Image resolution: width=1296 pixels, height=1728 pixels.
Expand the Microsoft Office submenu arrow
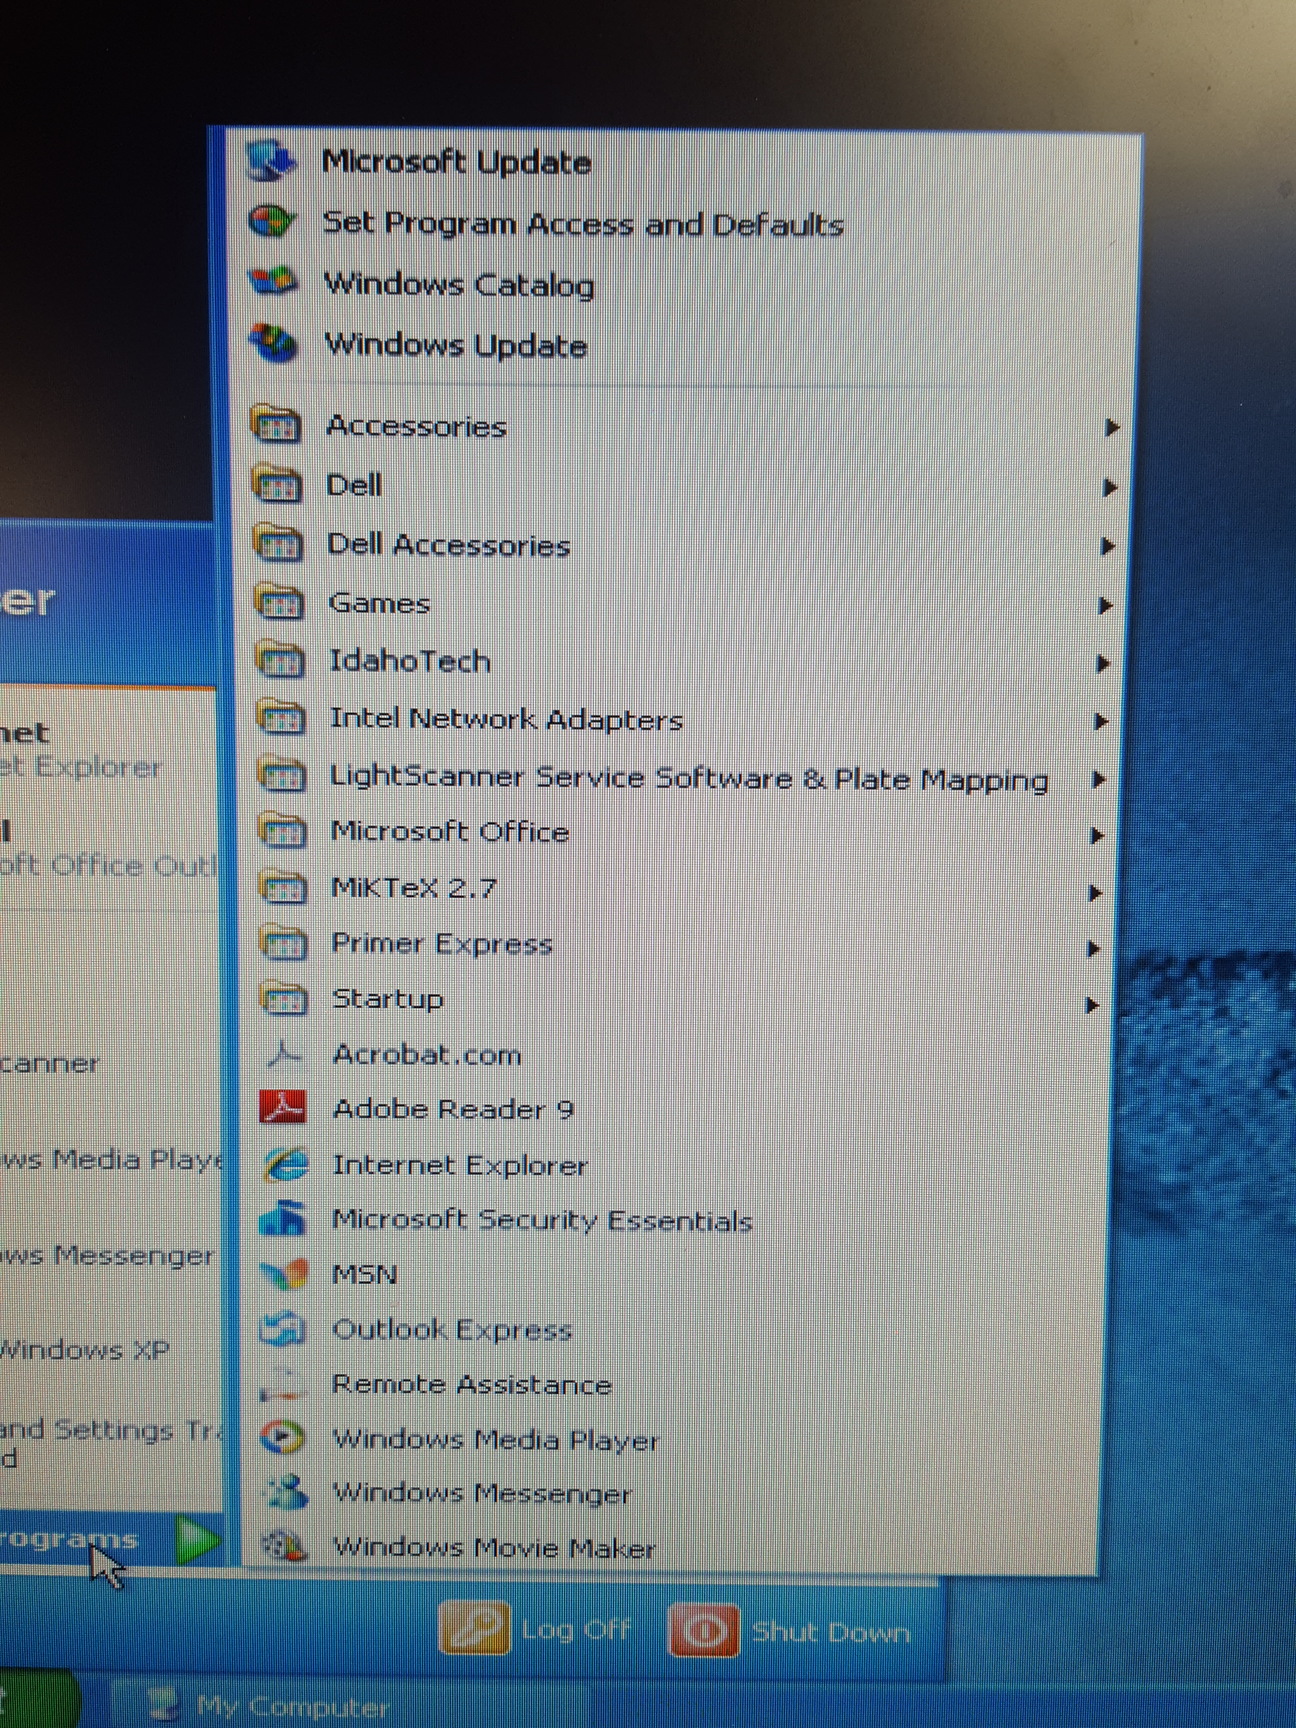[1097, 836]
